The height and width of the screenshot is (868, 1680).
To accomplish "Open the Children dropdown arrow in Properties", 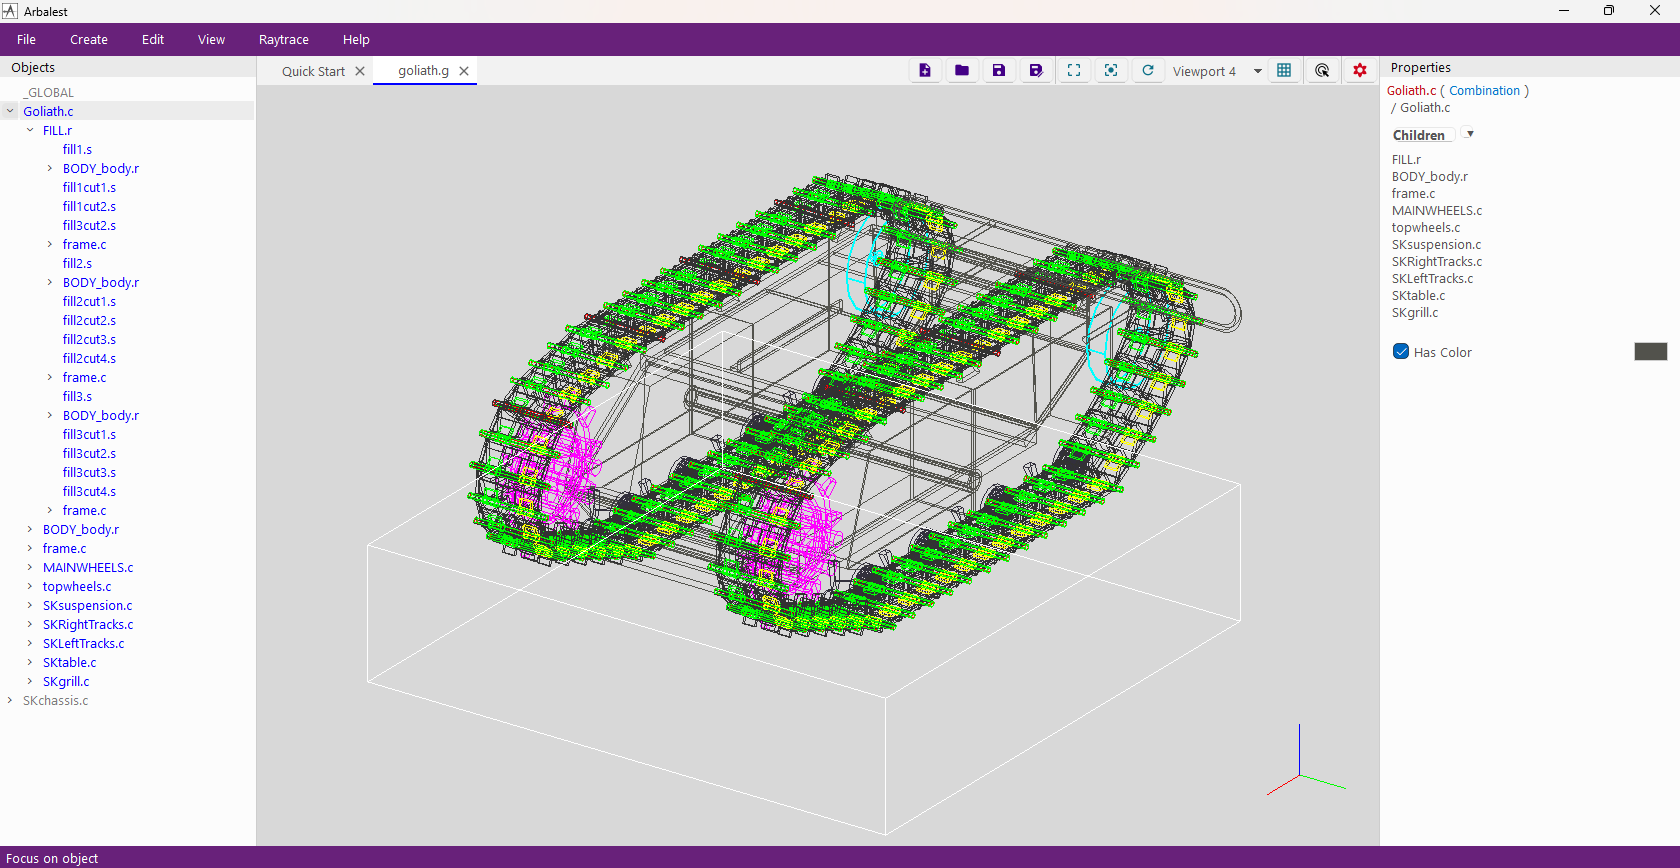I will 1469,134.
